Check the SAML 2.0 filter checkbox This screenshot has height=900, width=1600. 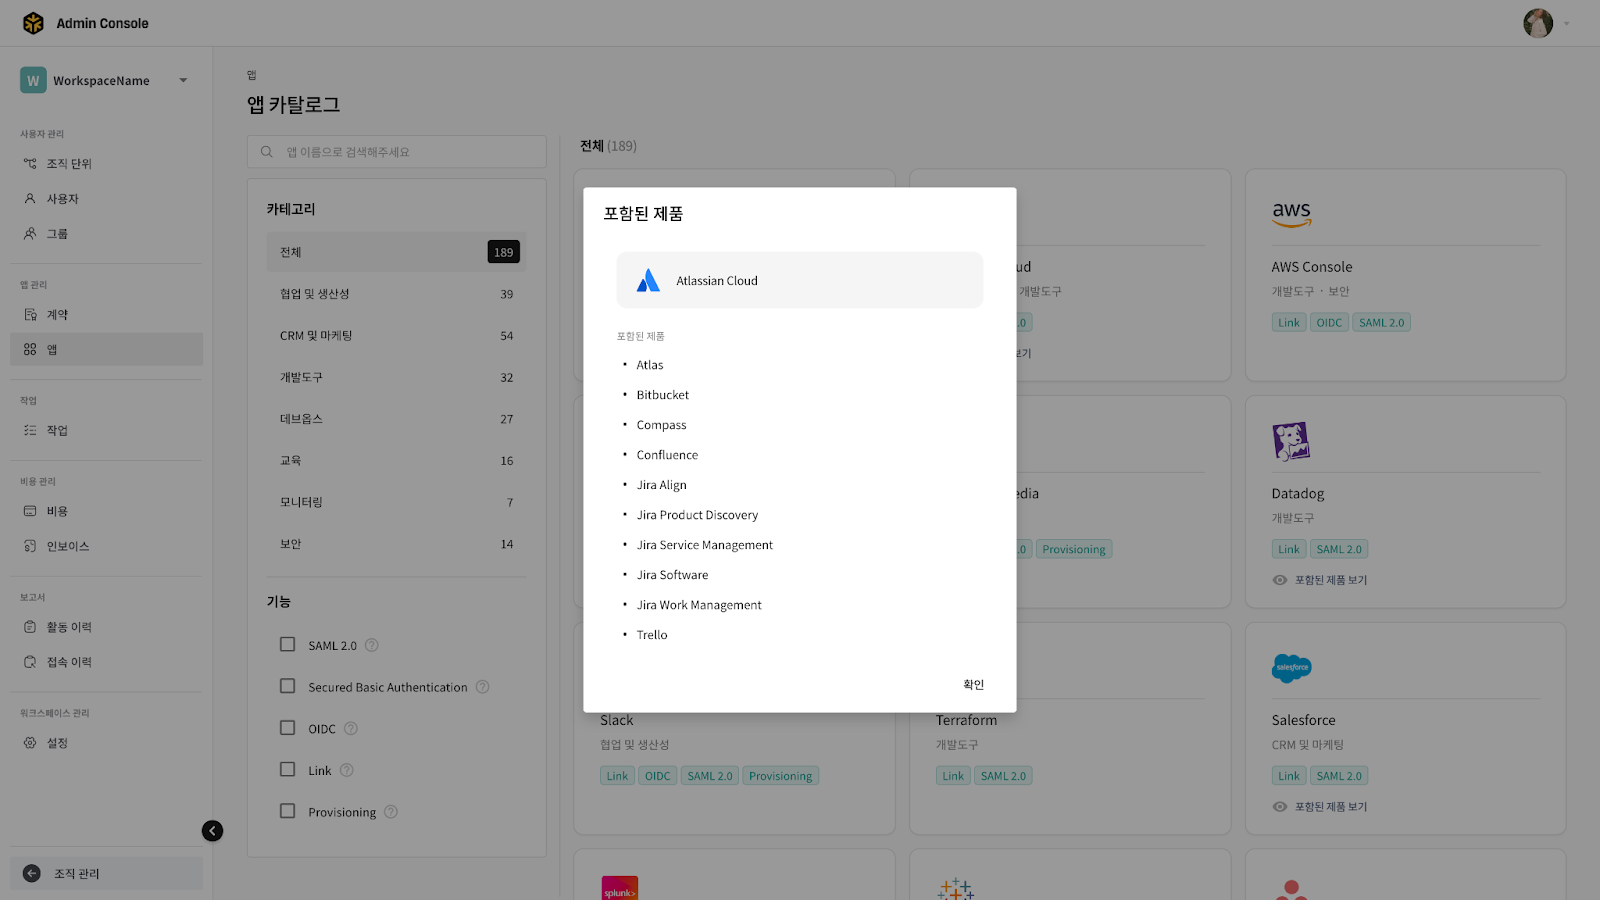coord(288,645)
